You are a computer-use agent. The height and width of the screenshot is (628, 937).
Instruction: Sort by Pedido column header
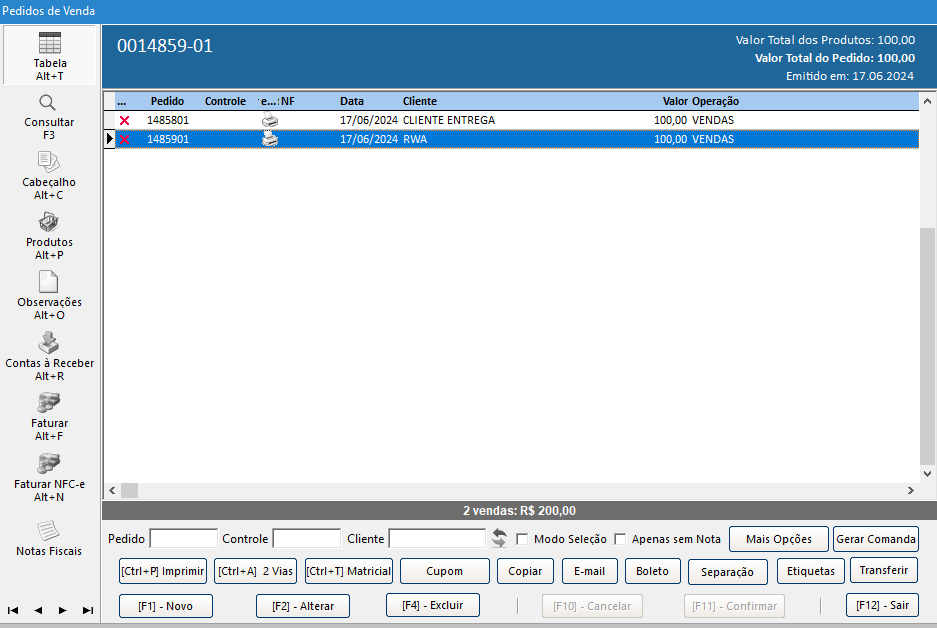click(x=167, y=101)
